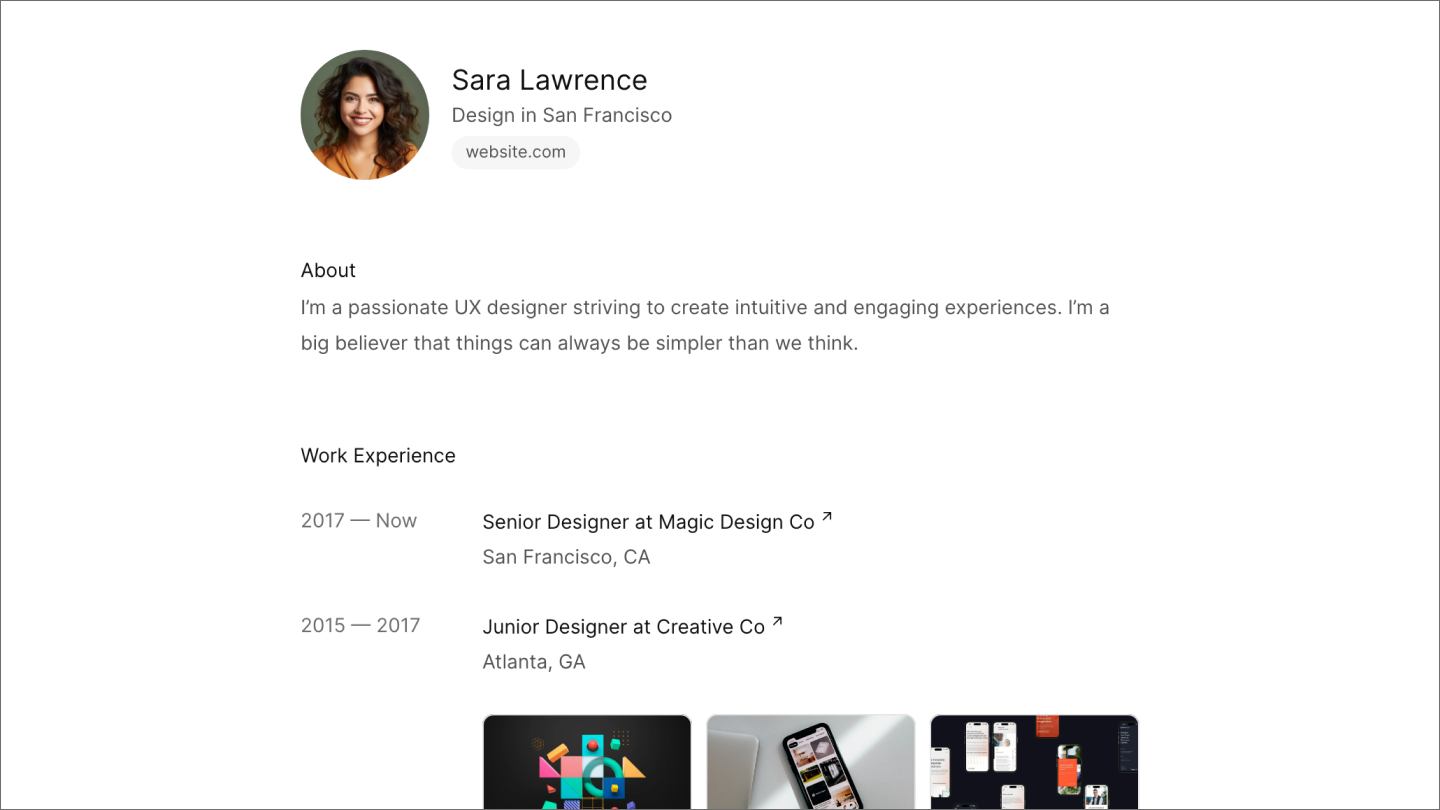
Task: Click the external link arrow beside Magic Design Co
Action: (826, 517)
